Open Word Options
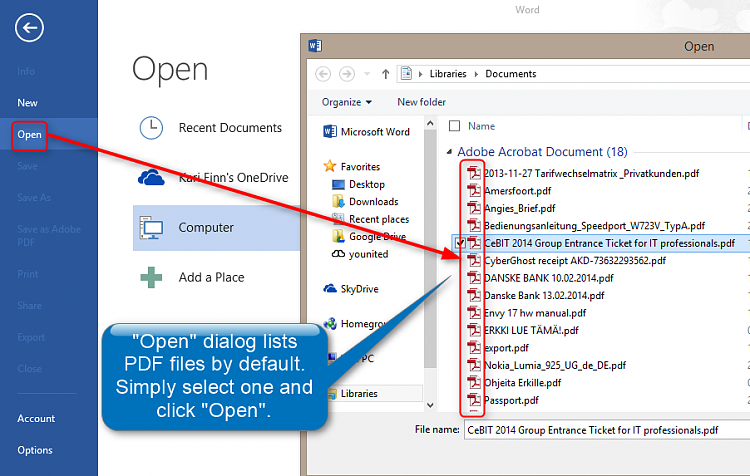750x476 pixels. point(35,450)
